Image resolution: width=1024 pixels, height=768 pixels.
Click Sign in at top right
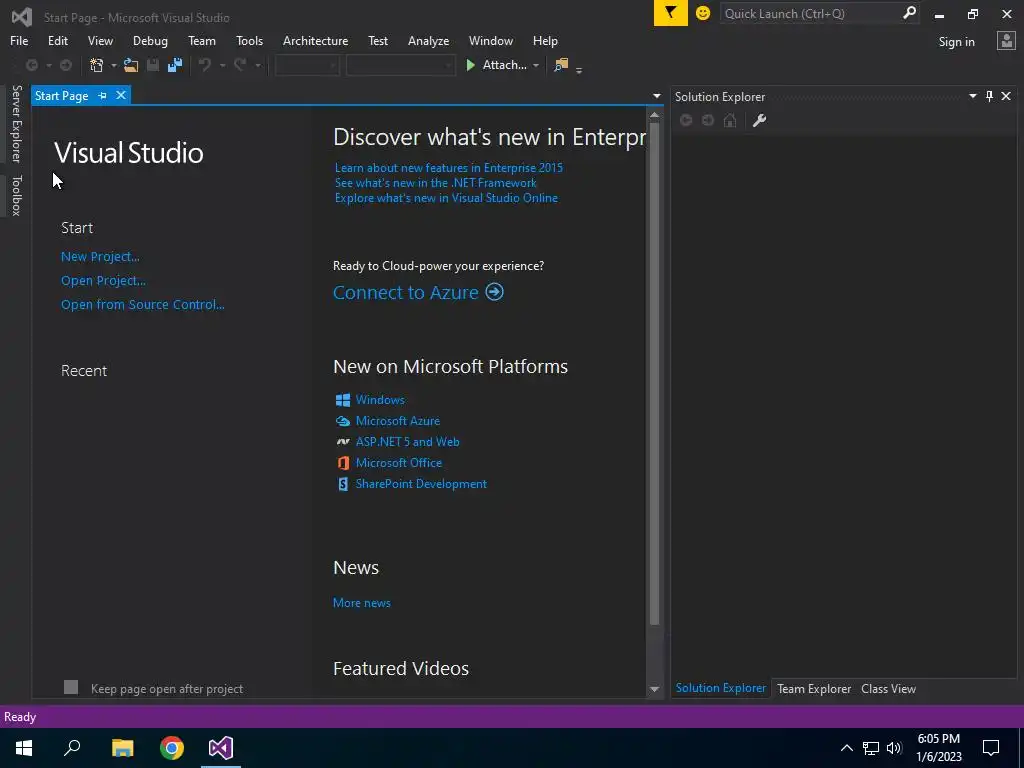click(956, 42)
